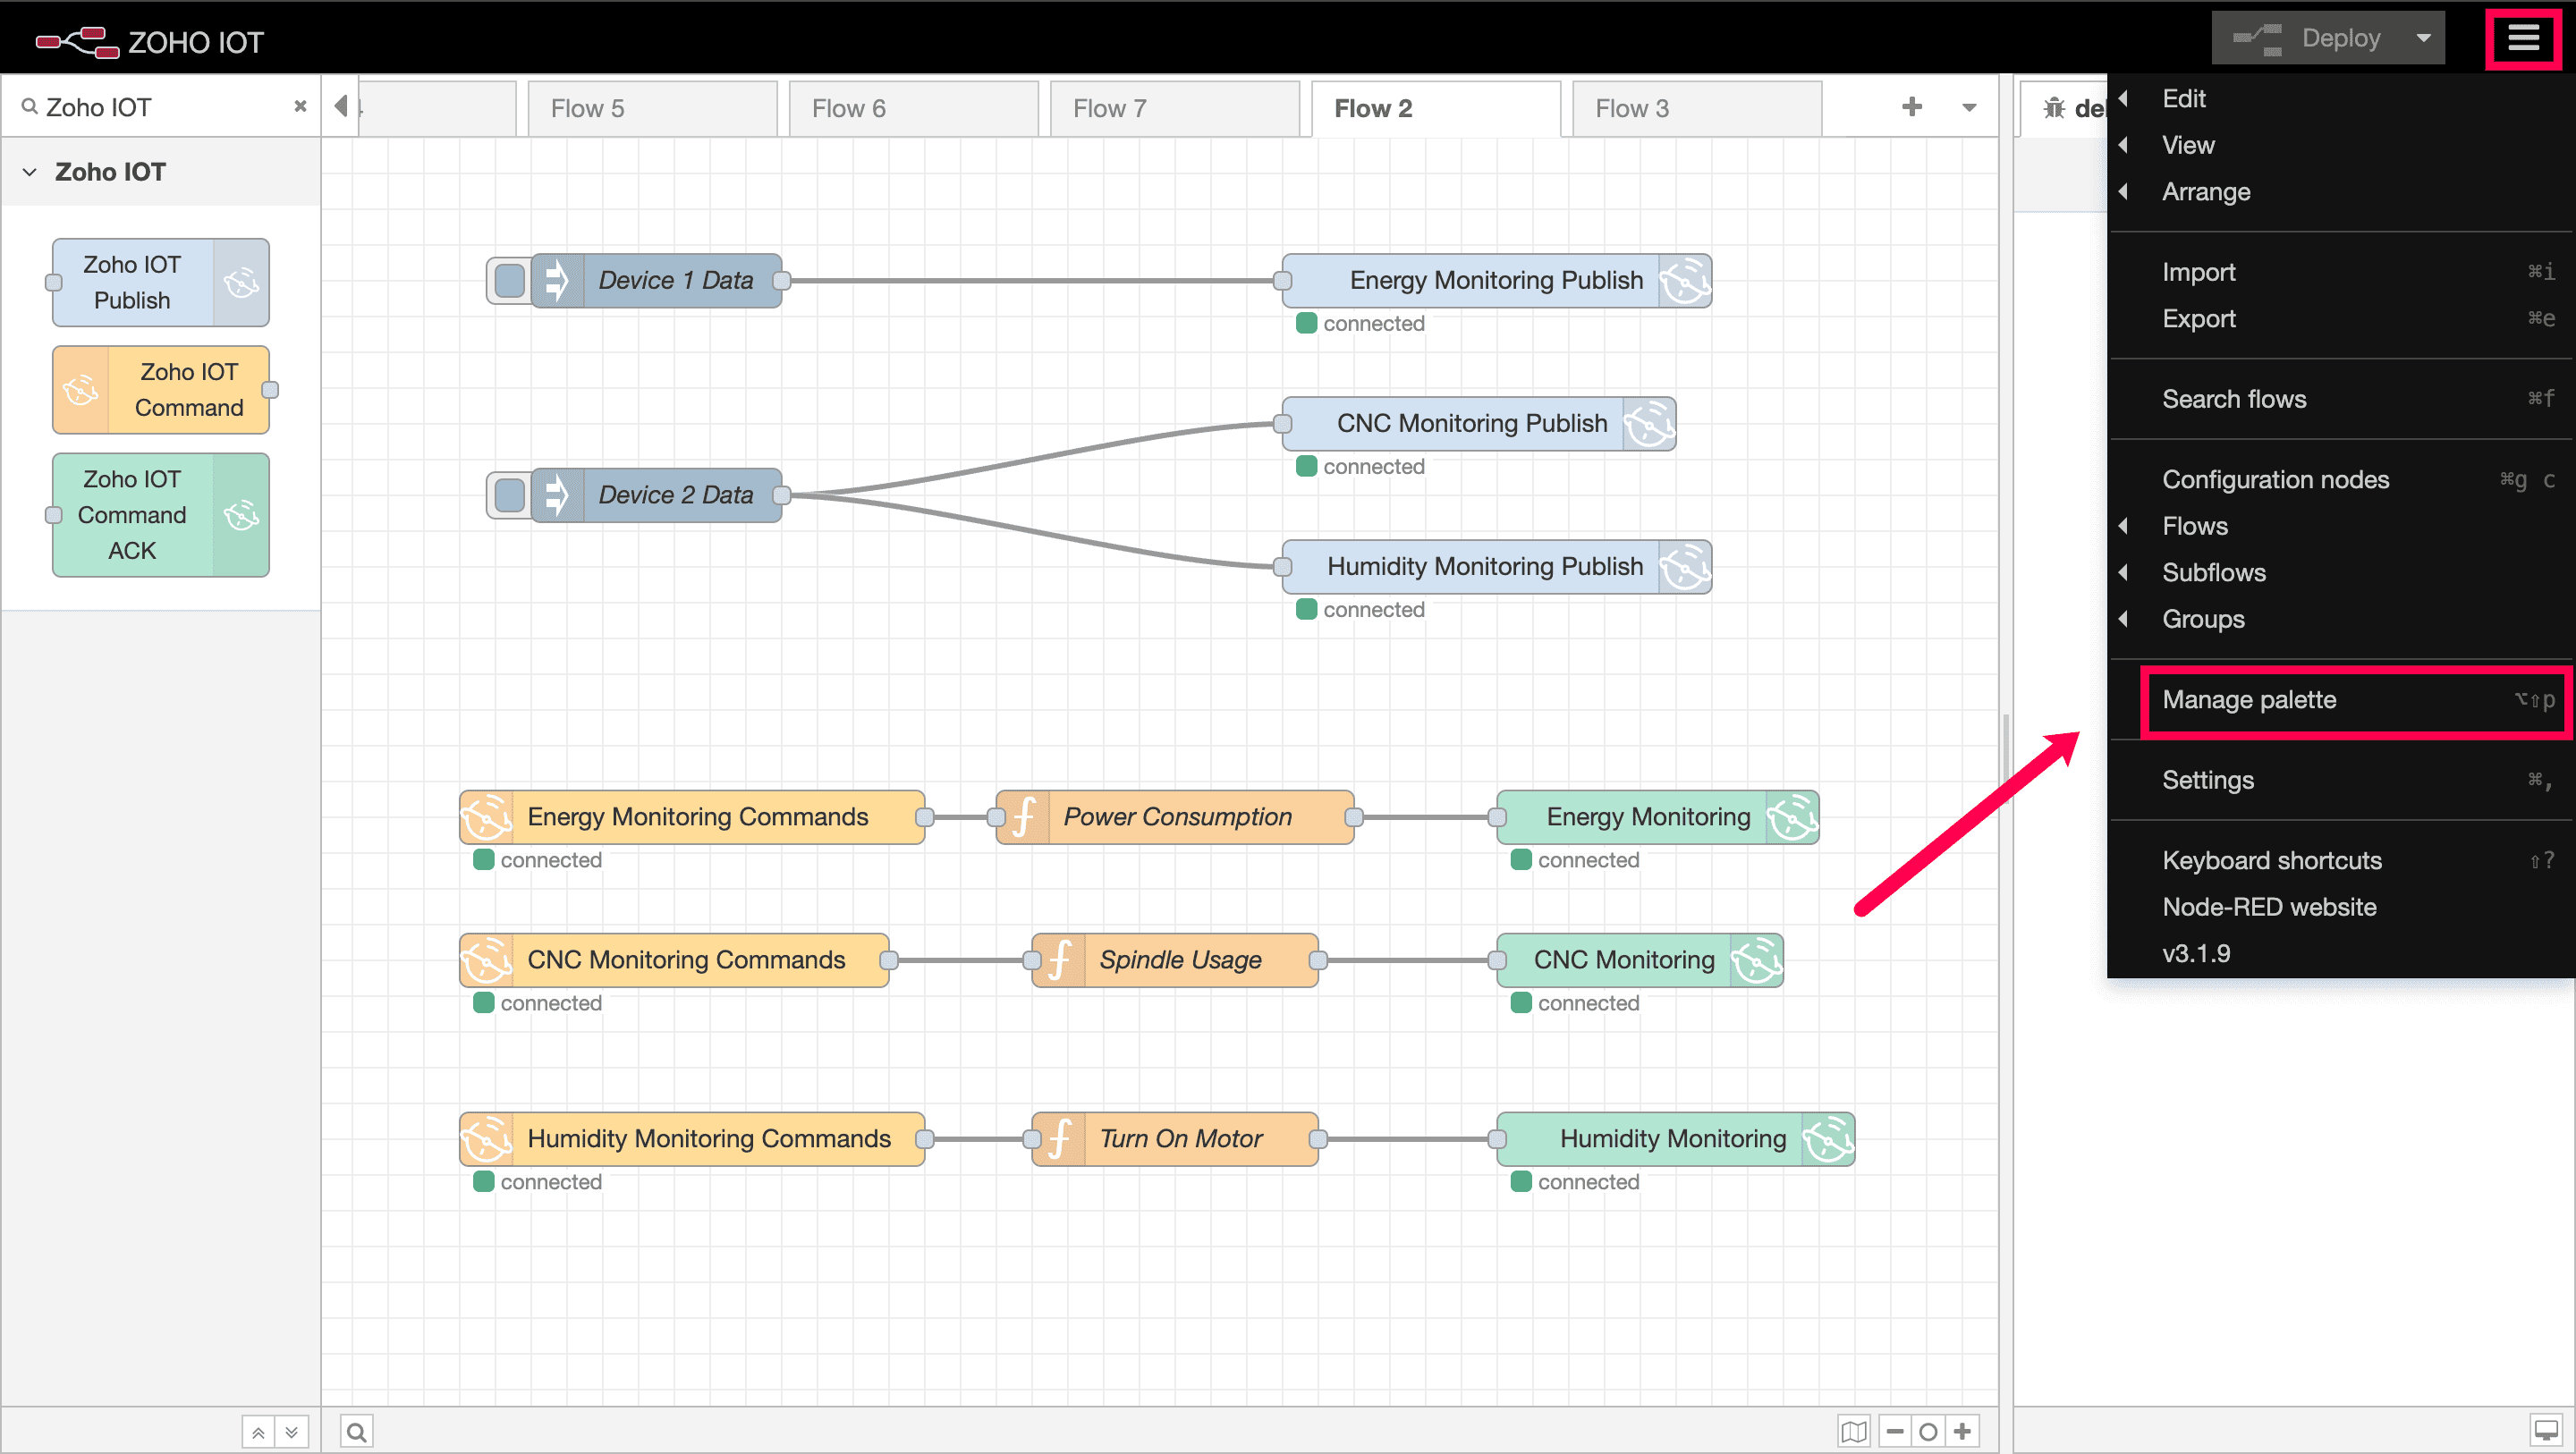Open the Deploy options dropdown arrow
The height and width of the screenshot is (1454, 2576).
click(2423, 38)
